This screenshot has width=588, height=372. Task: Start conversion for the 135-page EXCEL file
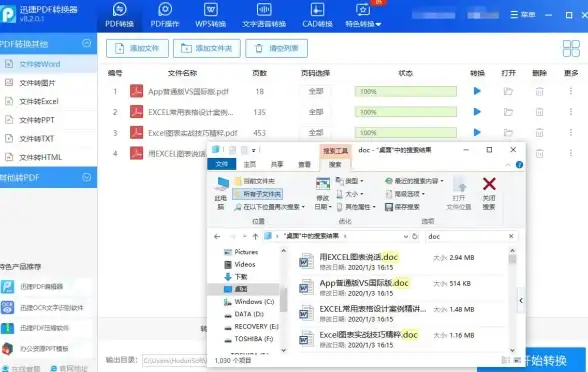(x=477, y=112)
